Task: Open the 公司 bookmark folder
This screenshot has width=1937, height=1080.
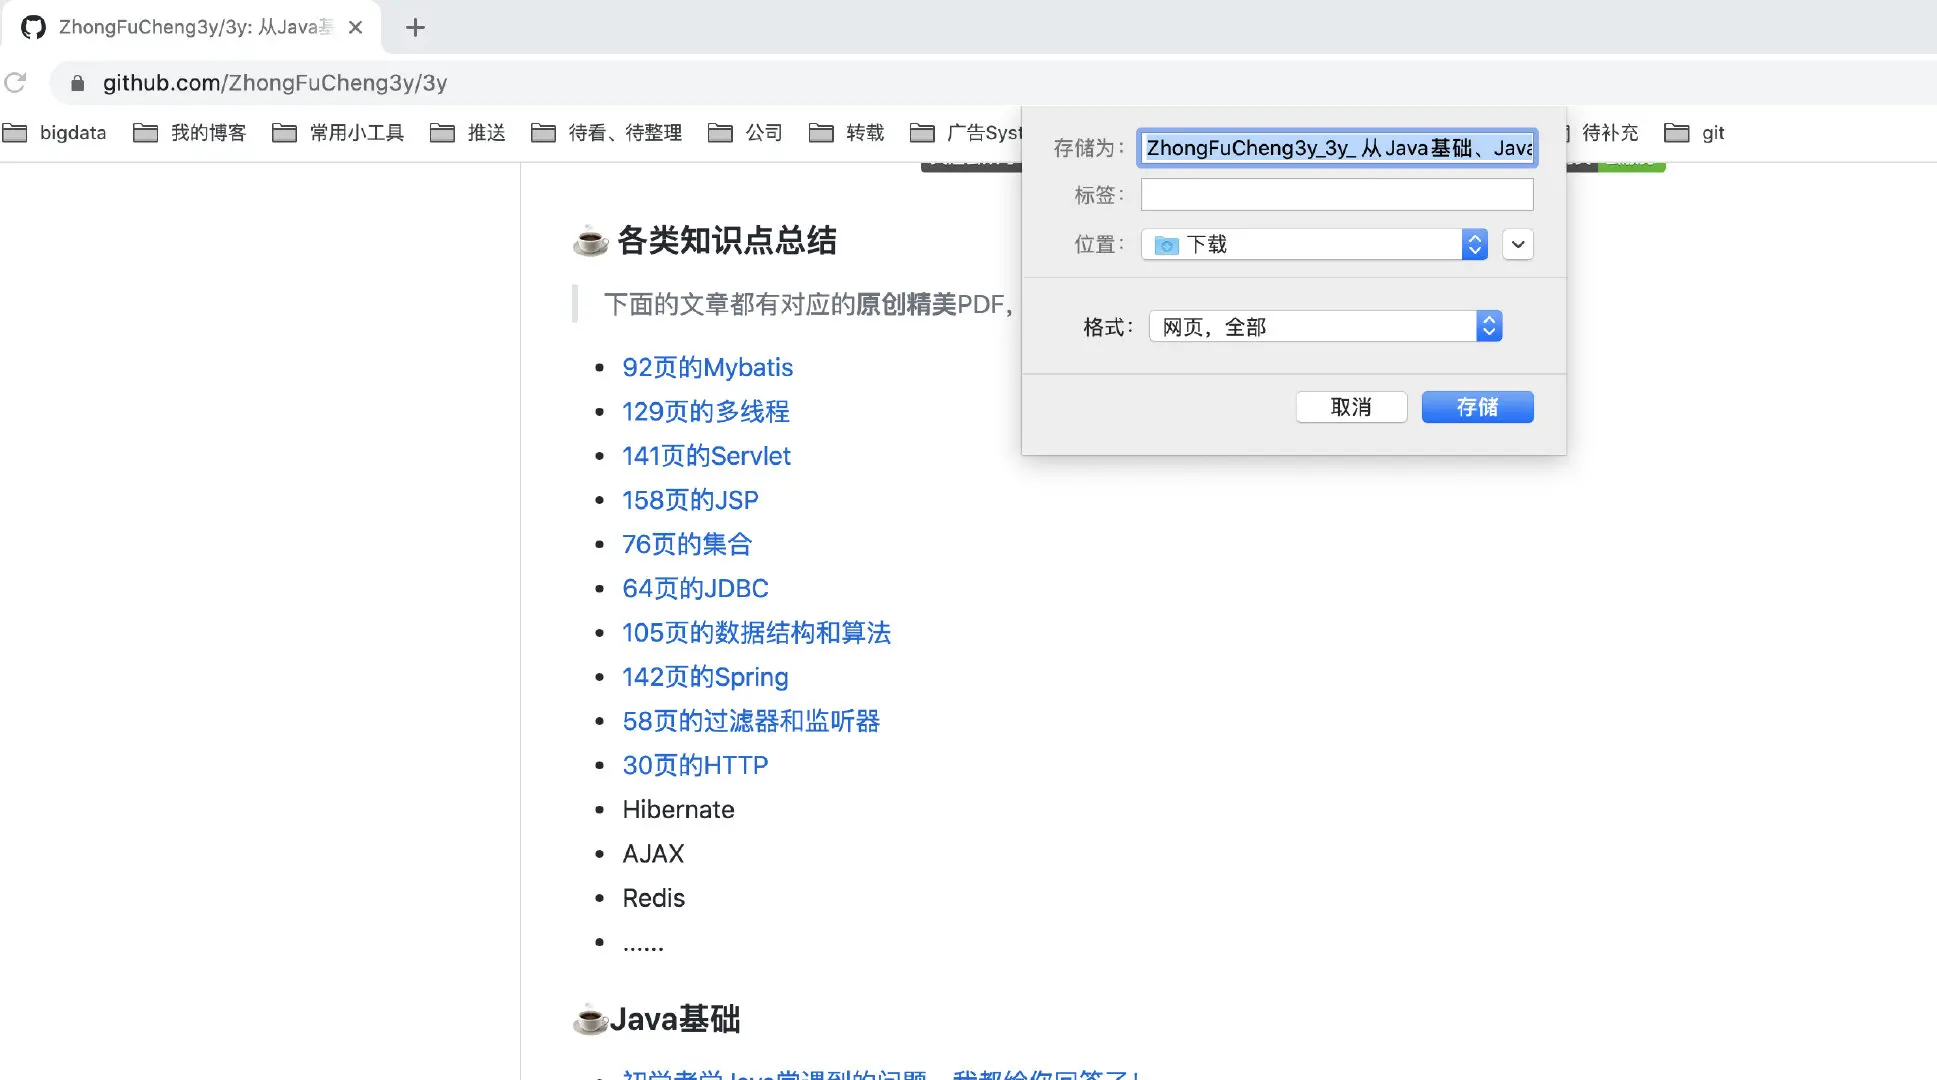Action: pyautogui.click(x=745, y=133)
